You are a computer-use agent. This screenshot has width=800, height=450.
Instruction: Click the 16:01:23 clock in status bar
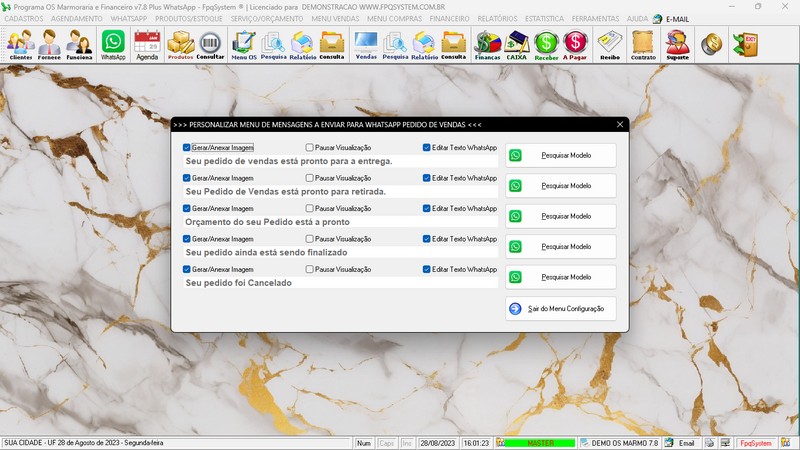pos(476,443)
